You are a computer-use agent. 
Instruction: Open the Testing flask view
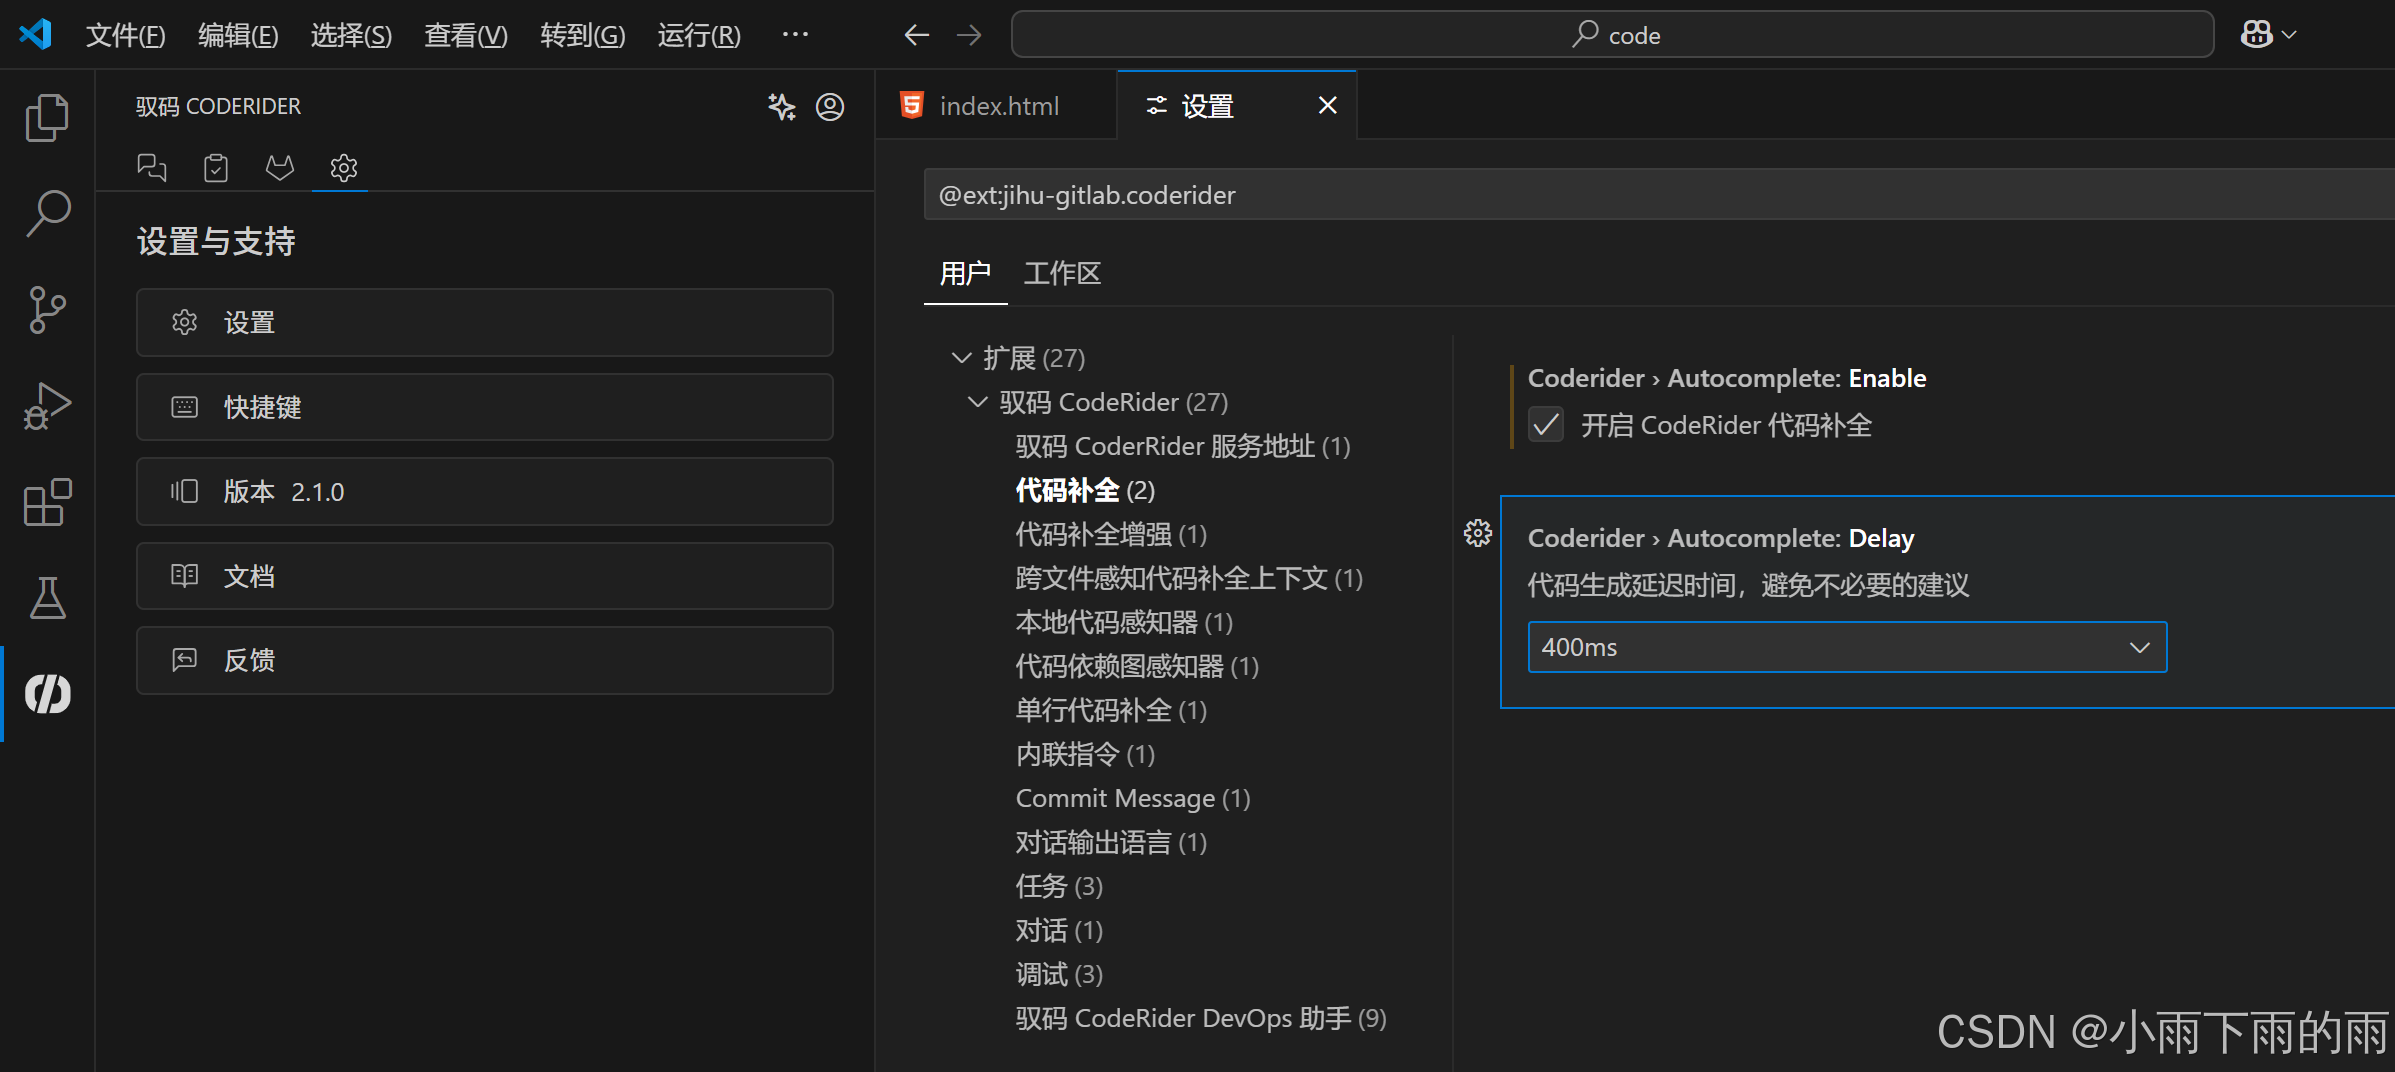(x=47, y=598)
